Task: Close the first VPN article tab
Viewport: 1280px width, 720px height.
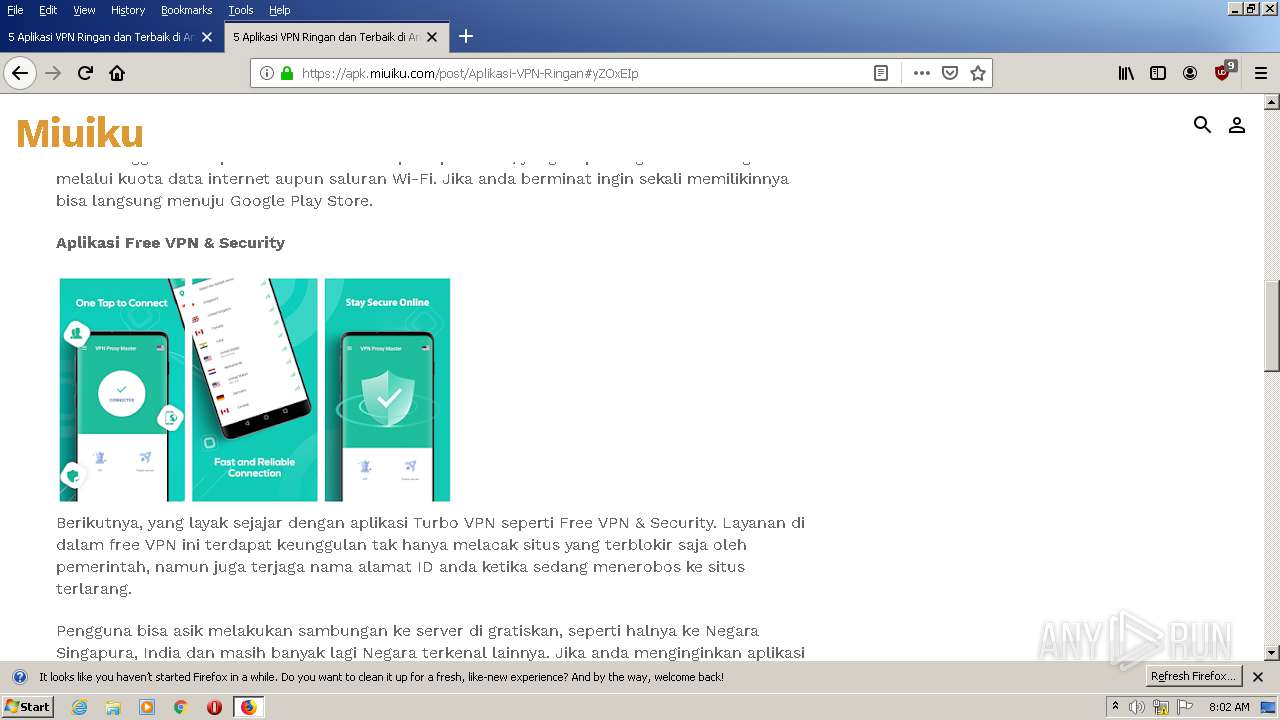Action: [x=207, y=37]
